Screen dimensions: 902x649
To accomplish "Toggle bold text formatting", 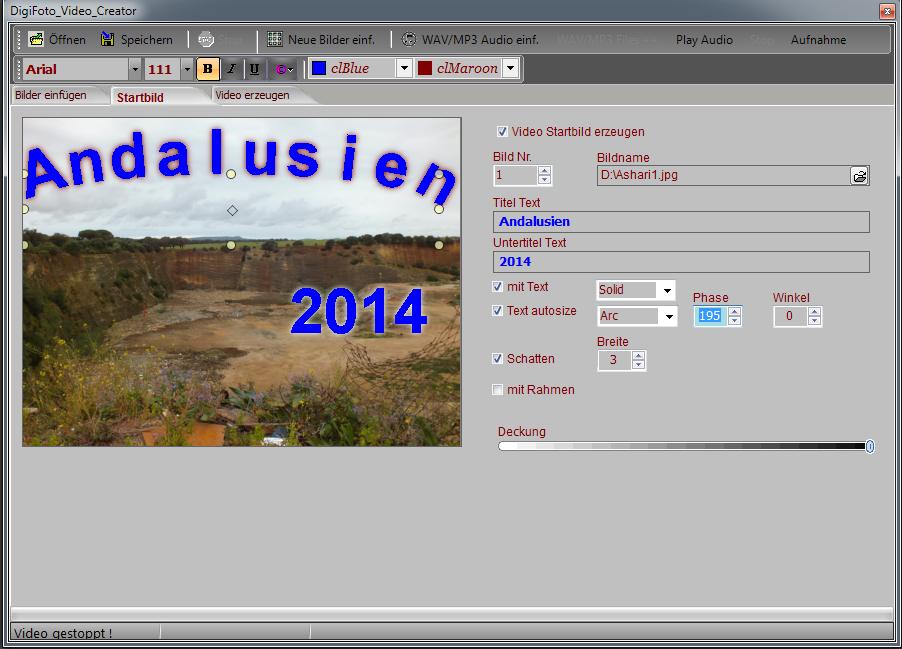I will [208, 69].
